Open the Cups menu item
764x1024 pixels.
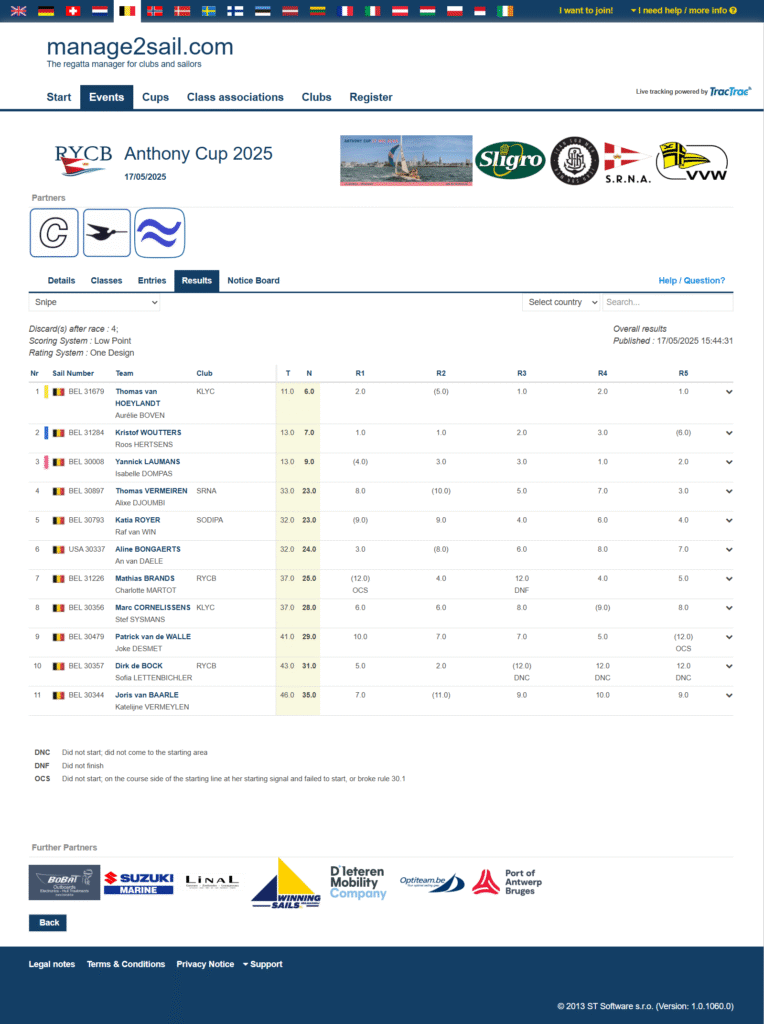(155, 97)
